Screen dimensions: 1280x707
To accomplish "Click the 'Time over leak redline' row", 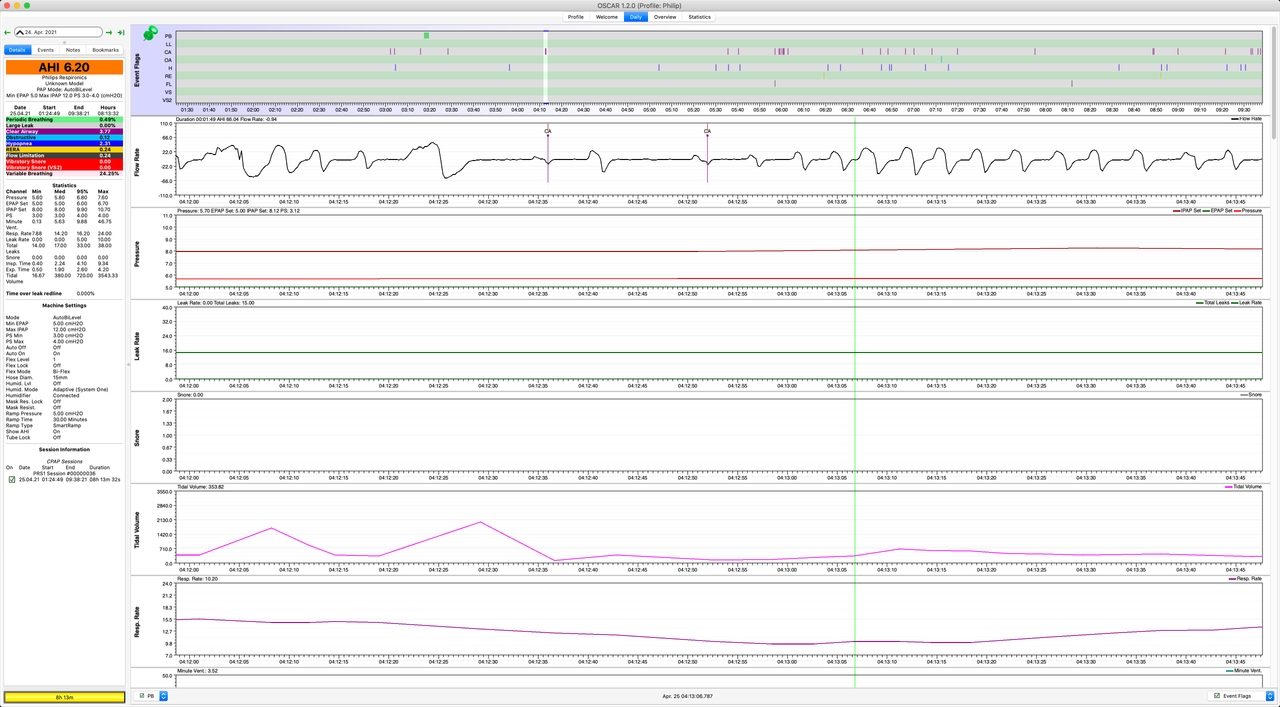I will (64, 292).
